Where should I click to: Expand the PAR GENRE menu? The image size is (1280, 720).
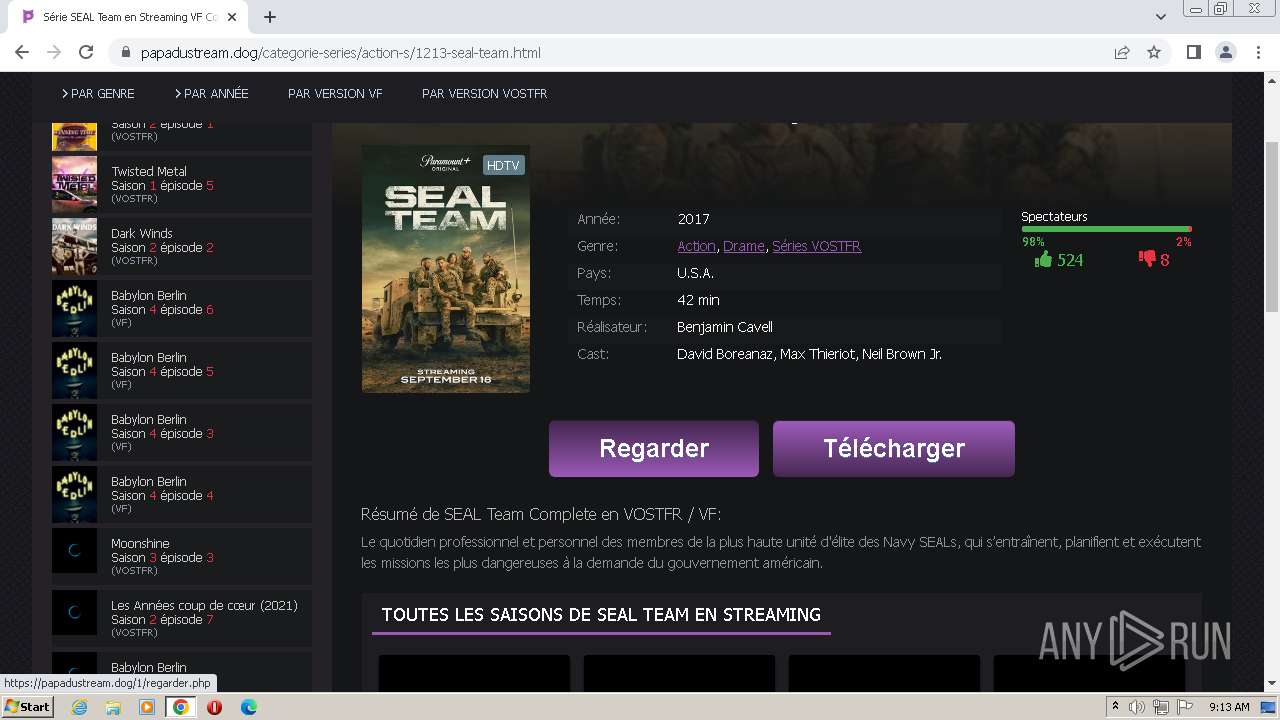[98, 93]
